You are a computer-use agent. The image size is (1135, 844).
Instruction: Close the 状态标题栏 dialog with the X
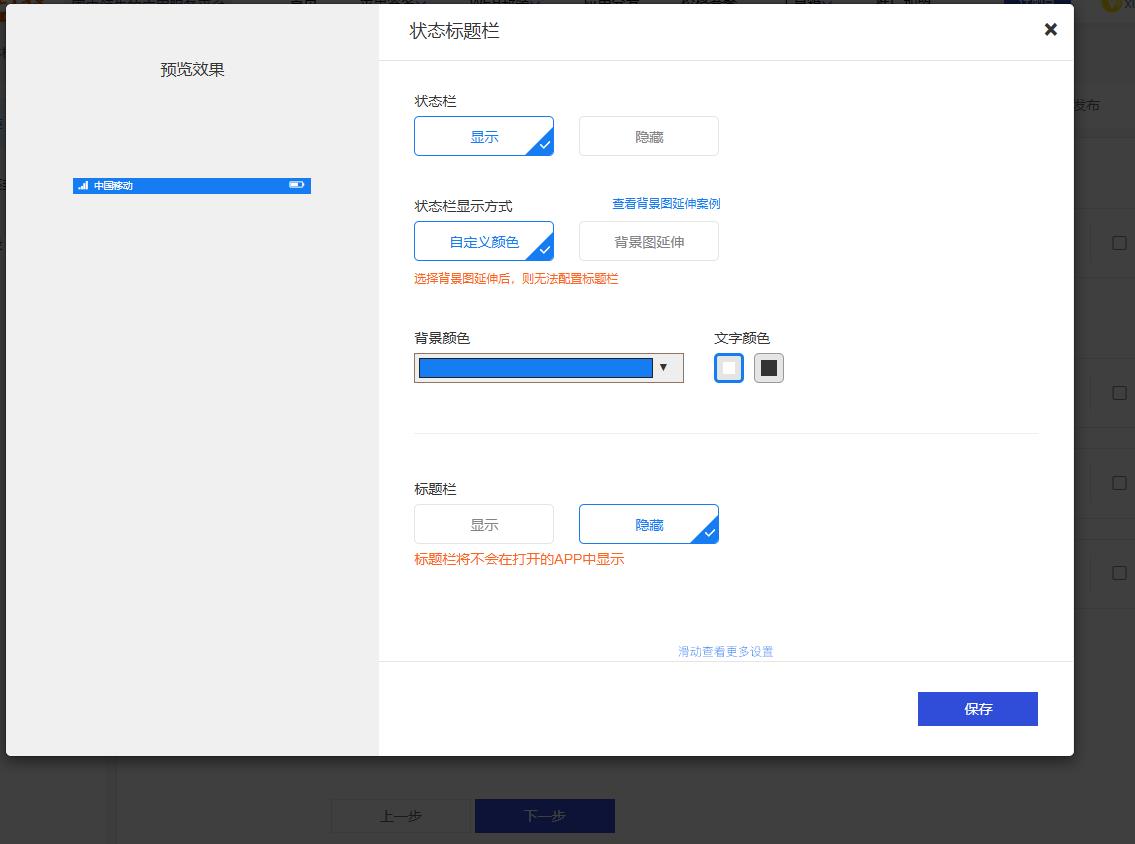tap(1050, 30)
